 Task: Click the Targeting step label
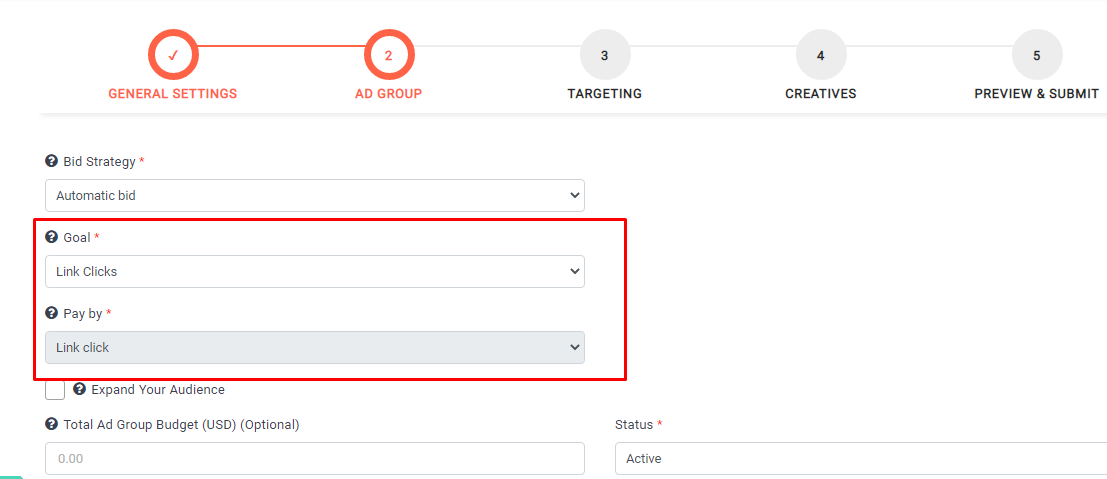coord(605,94)
